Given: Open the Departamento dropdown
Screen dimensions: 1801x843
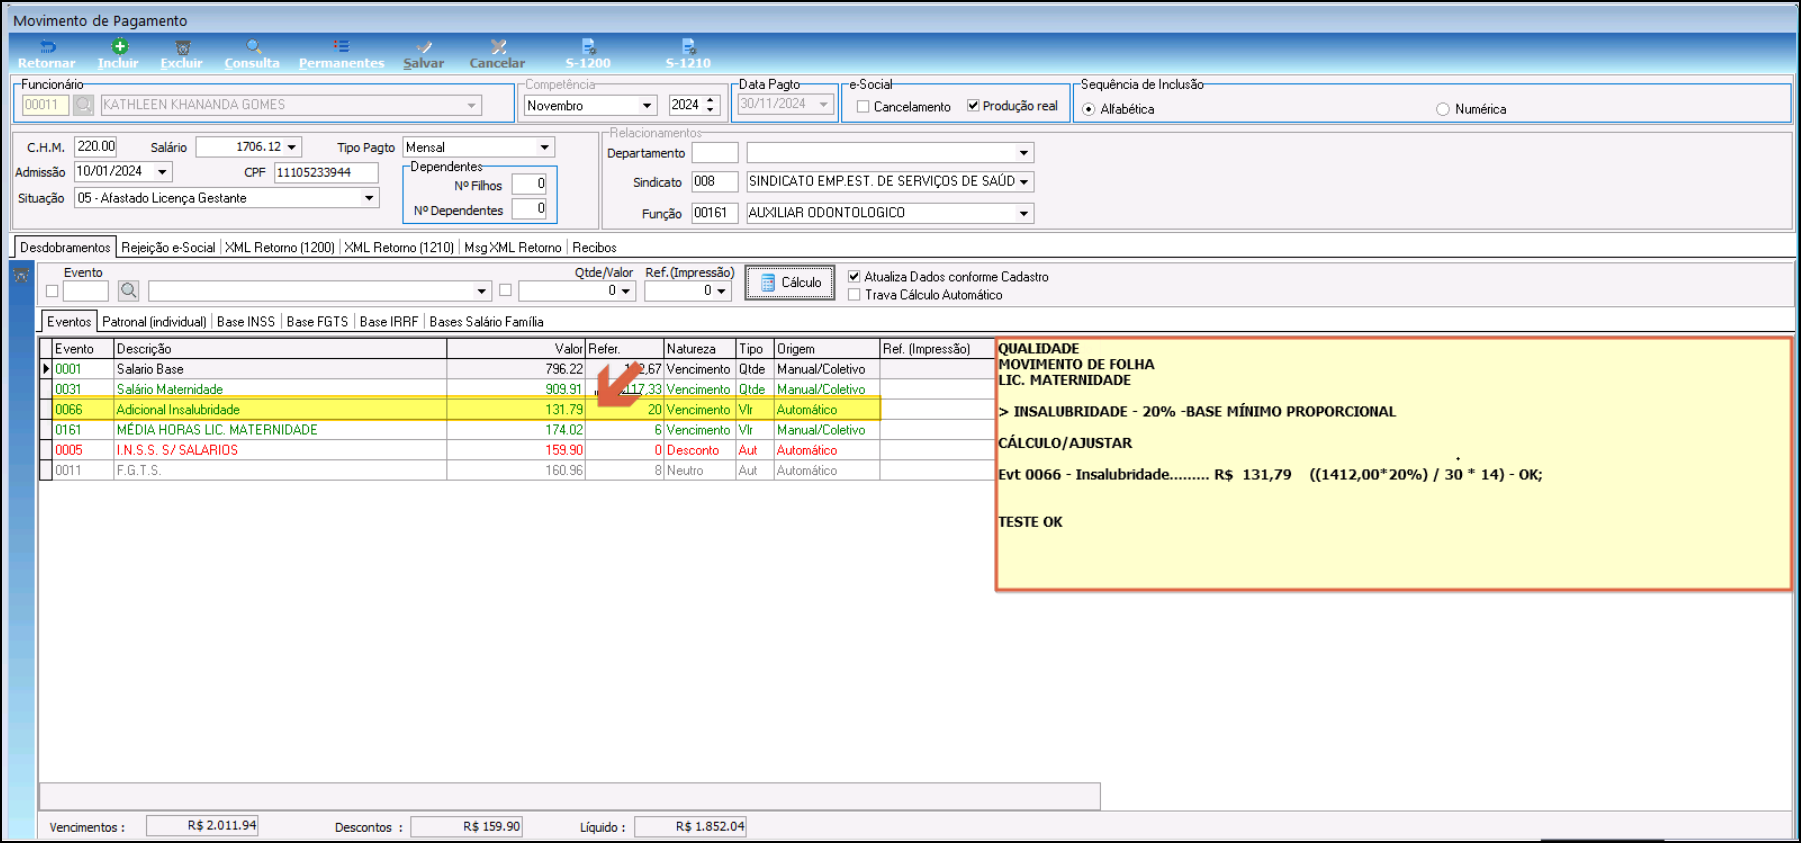Looking at the screenshot, I should [1024, 153].
